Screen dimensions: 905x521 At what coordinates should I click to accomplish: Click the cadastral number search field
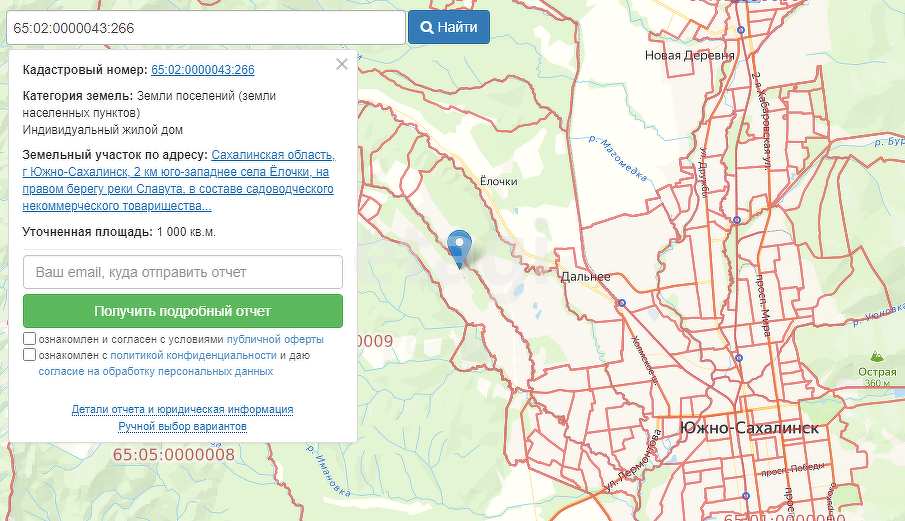tap(205, 27)
